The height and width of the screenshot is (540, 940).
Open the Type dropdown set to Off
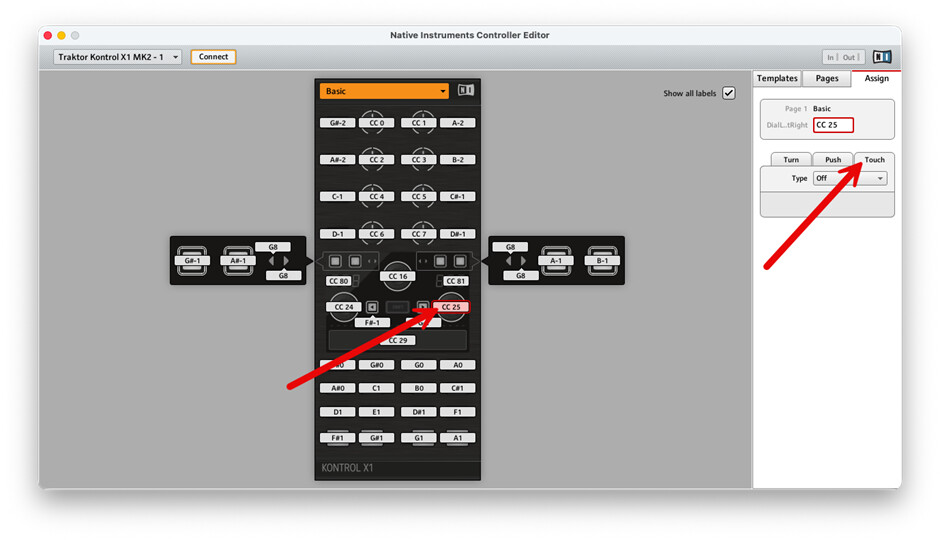coord(849,178)
